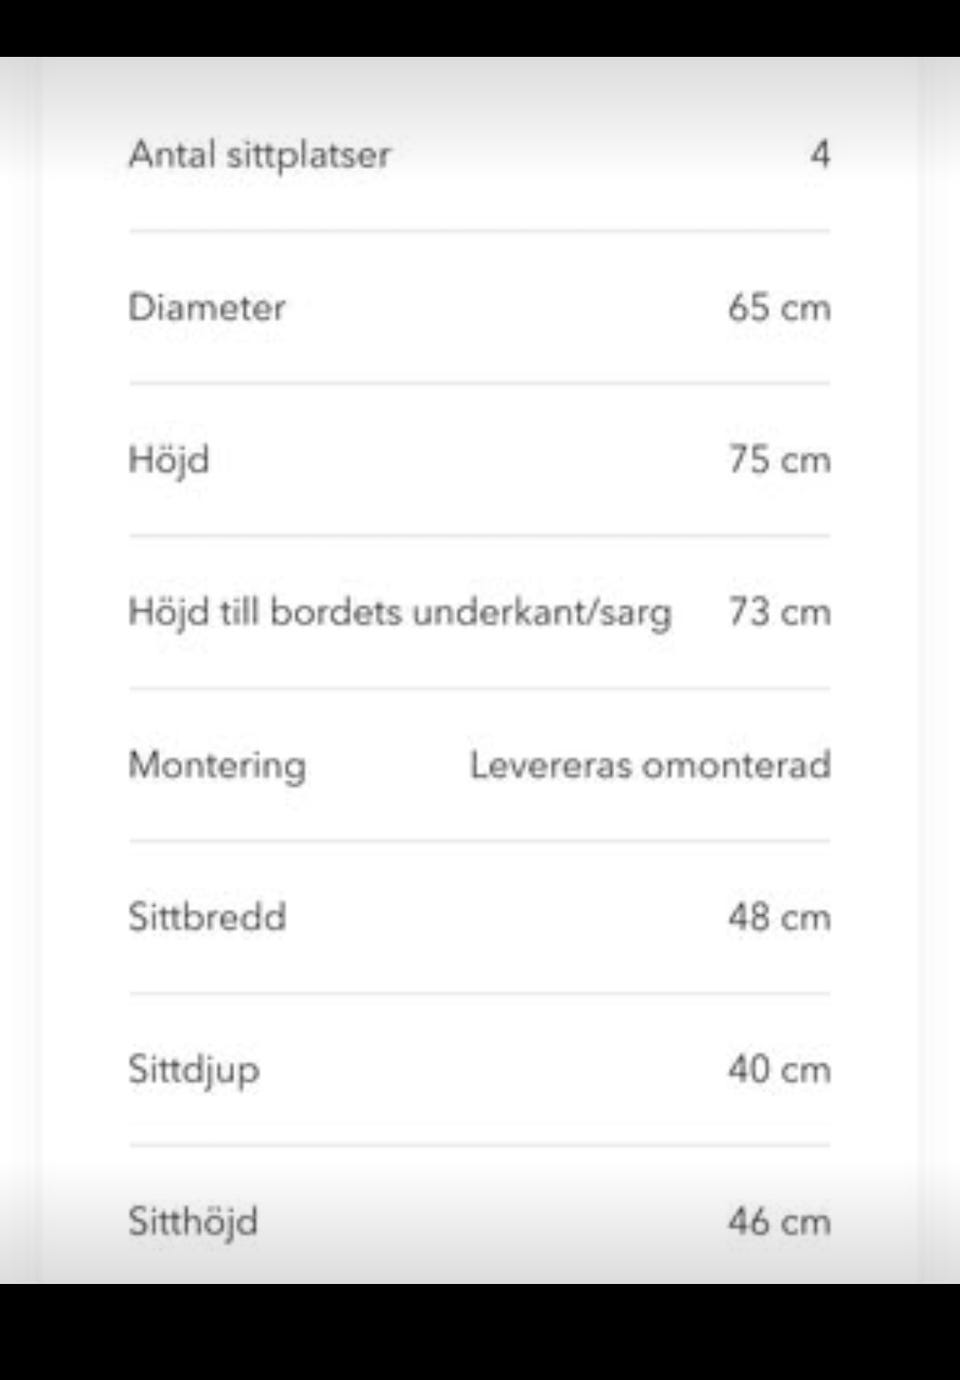Click the divider line below Diameter row

(x=479, y=383)
